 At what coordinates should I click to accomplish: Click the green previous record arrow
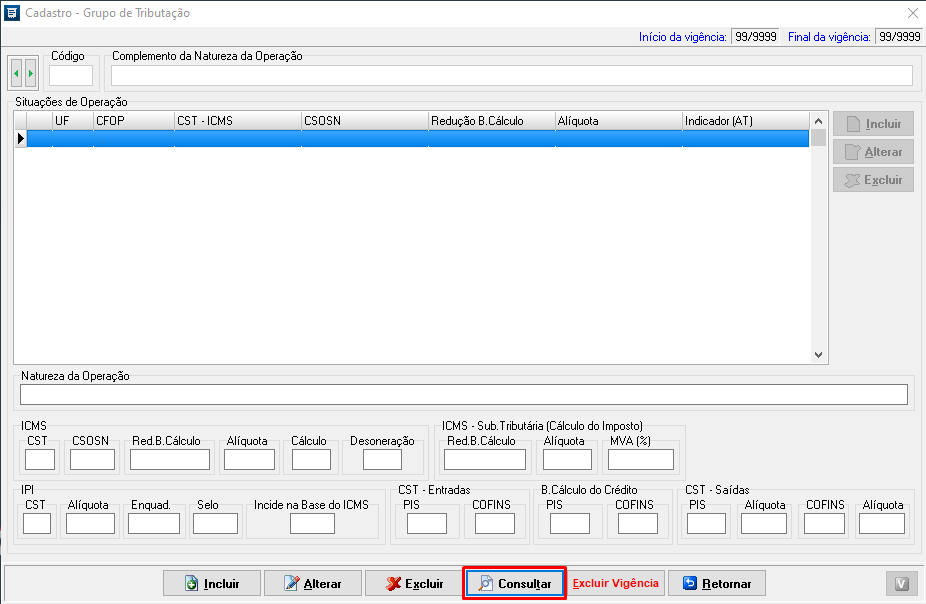17,73
